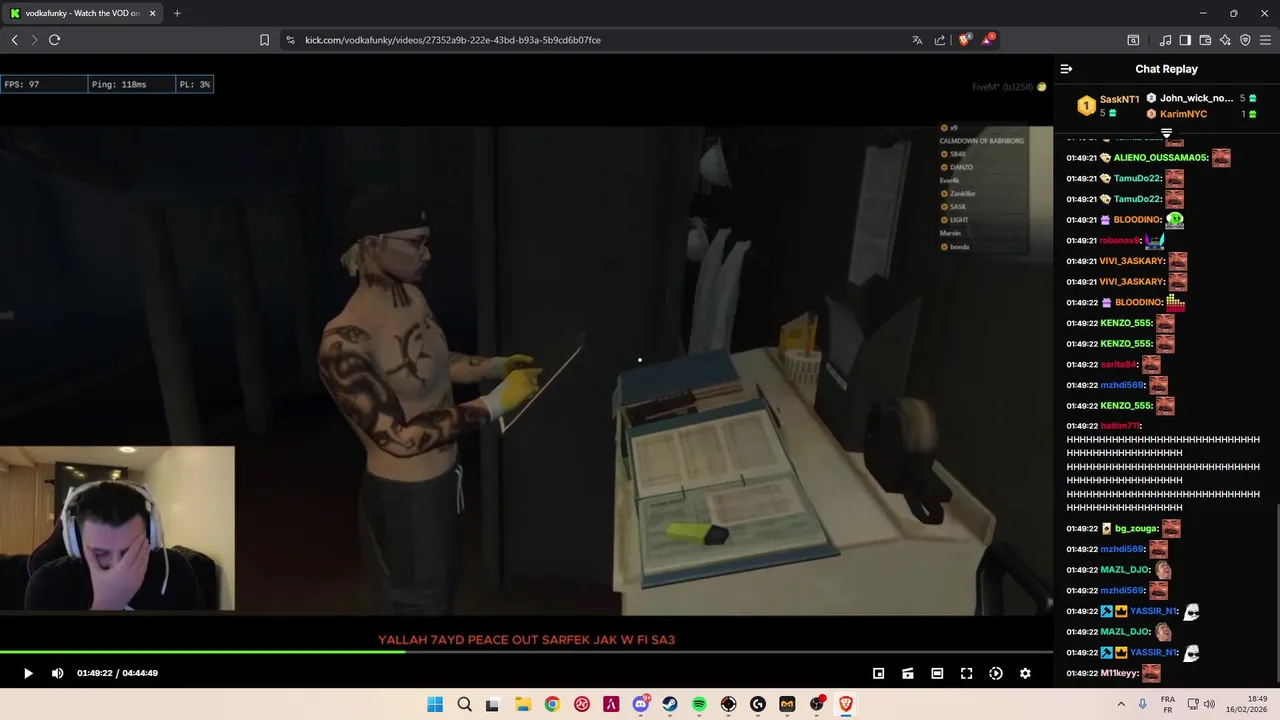Share this page link
The width and height of the screenshot is (1280, 720).
click(940, 40)
